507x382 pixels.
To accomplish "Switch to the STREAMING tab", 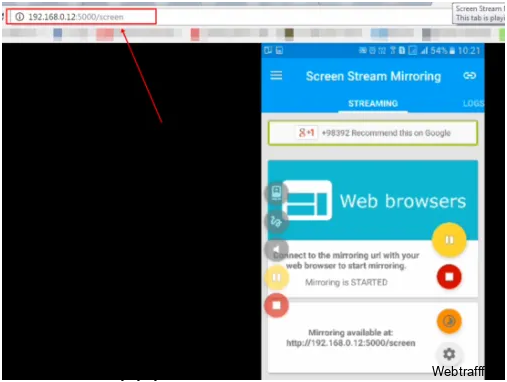I will [x=373, y=103].
